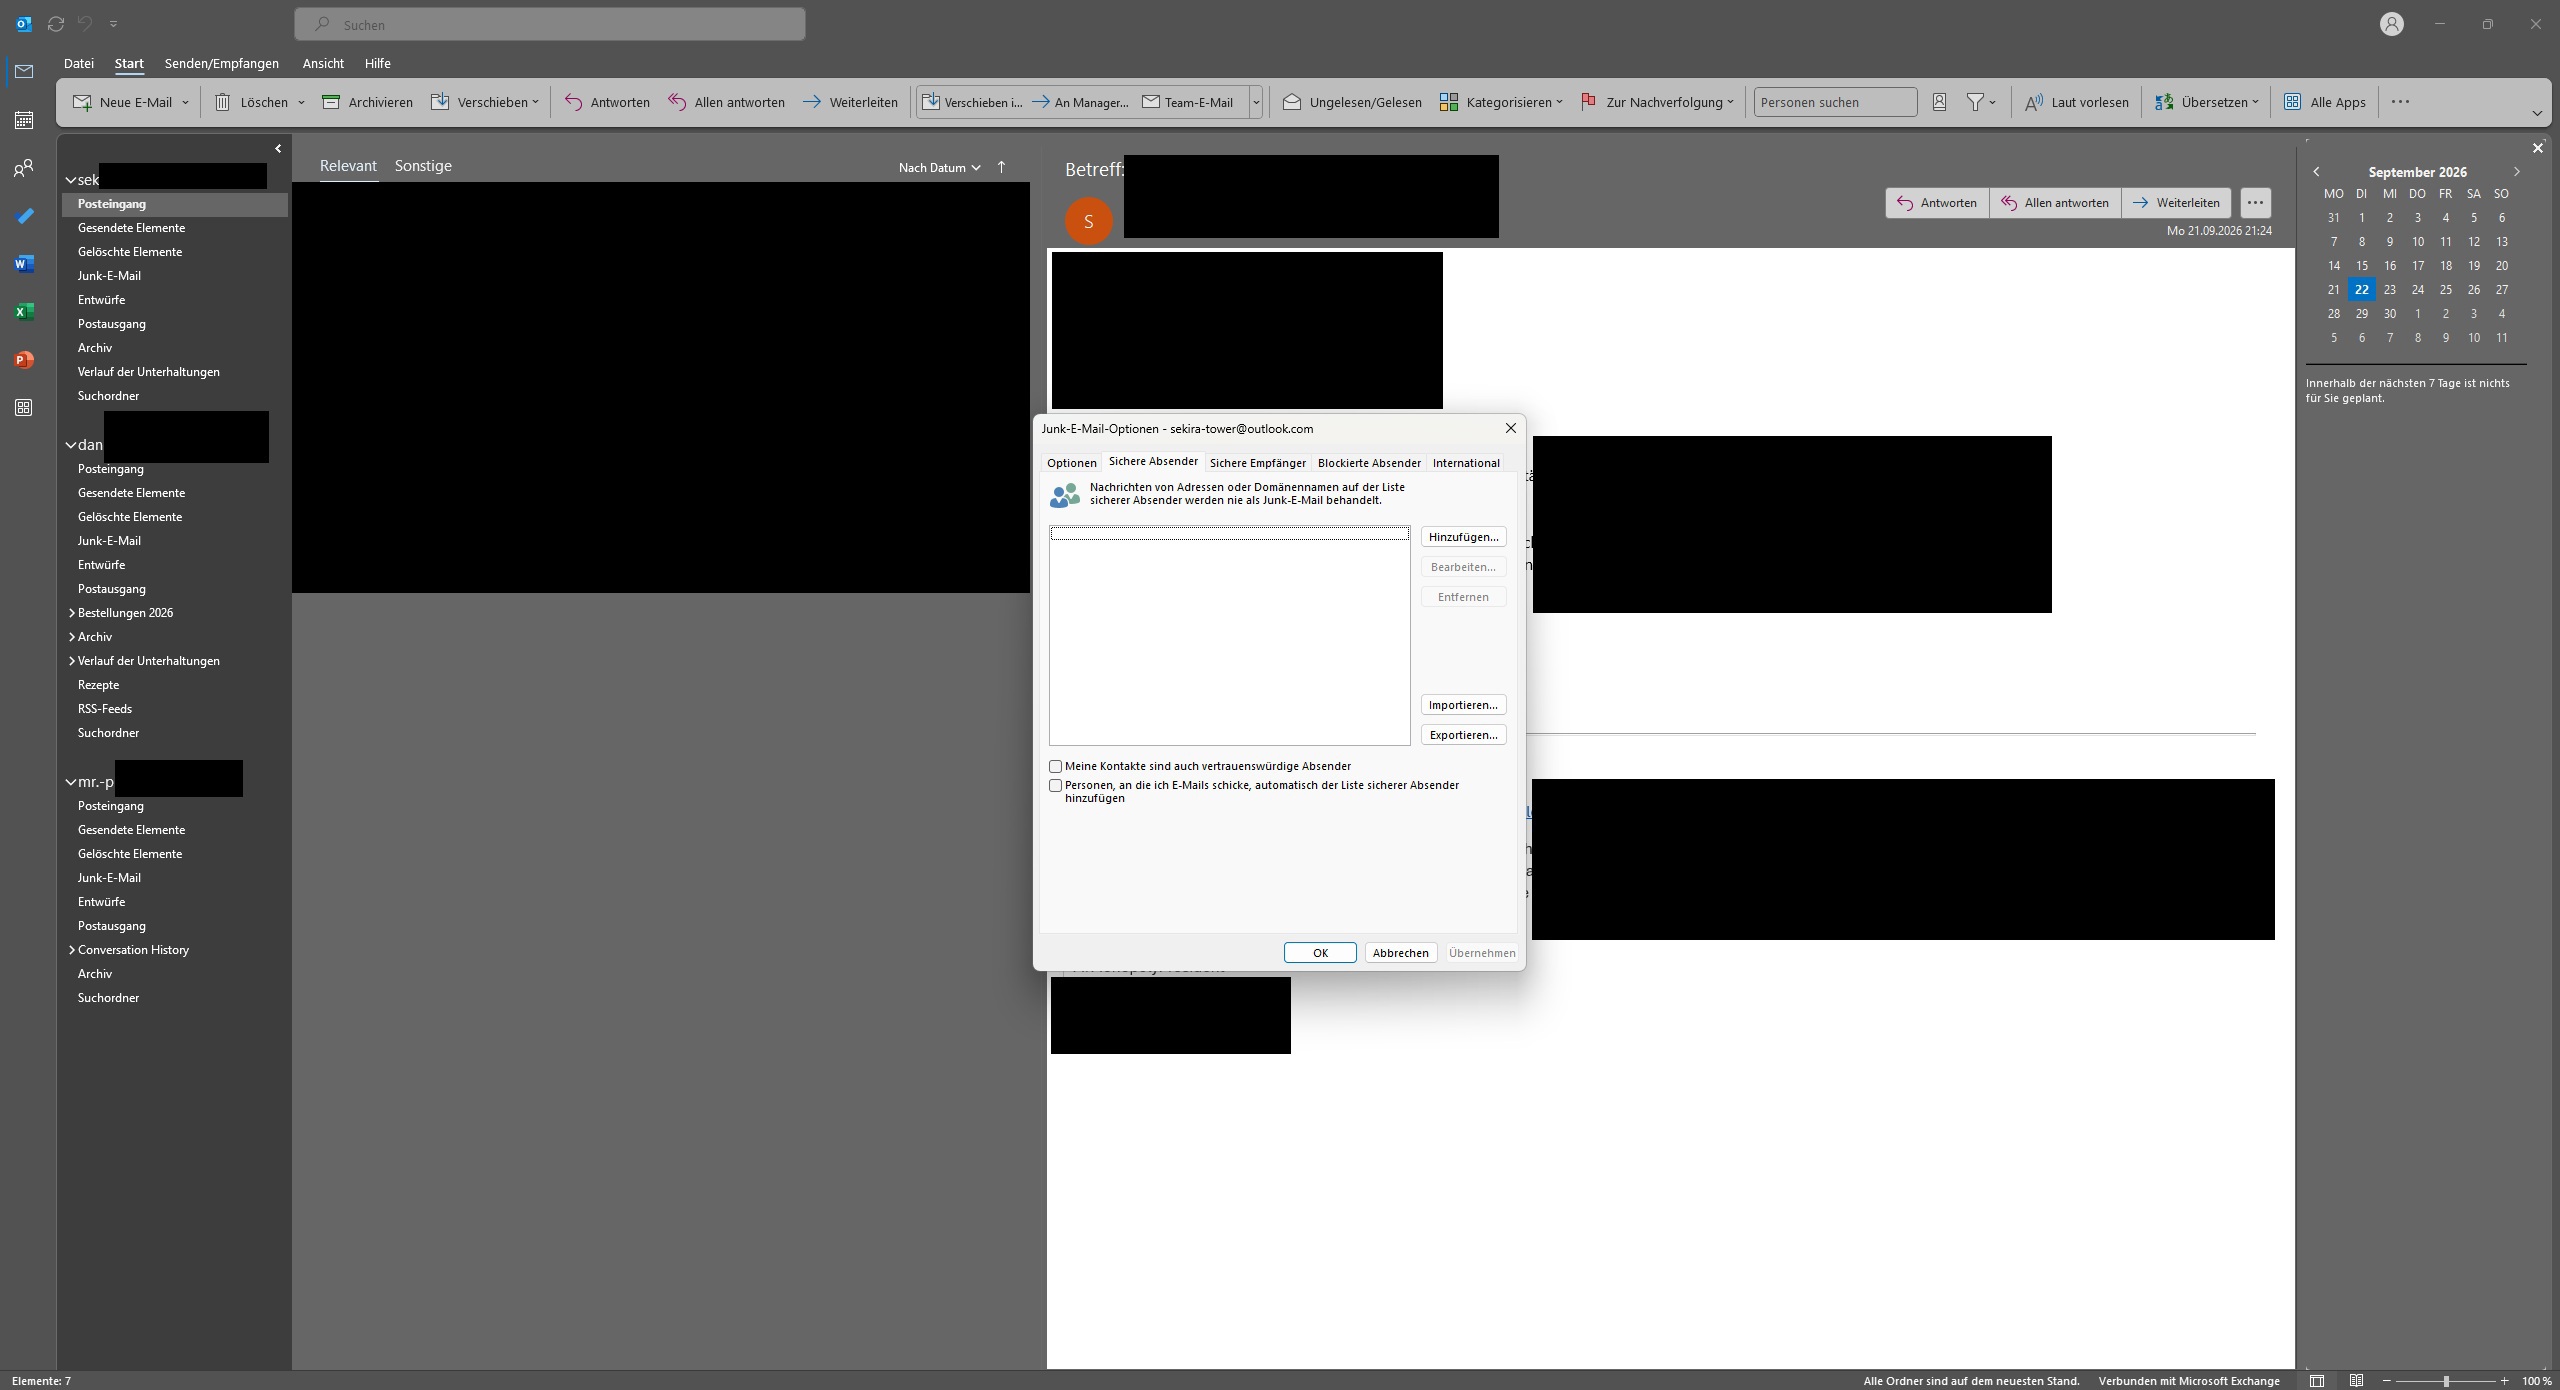Screen dimensions: 2560x1390
Task: Launch Excel from the left sidebar
Action: (24, 312)
